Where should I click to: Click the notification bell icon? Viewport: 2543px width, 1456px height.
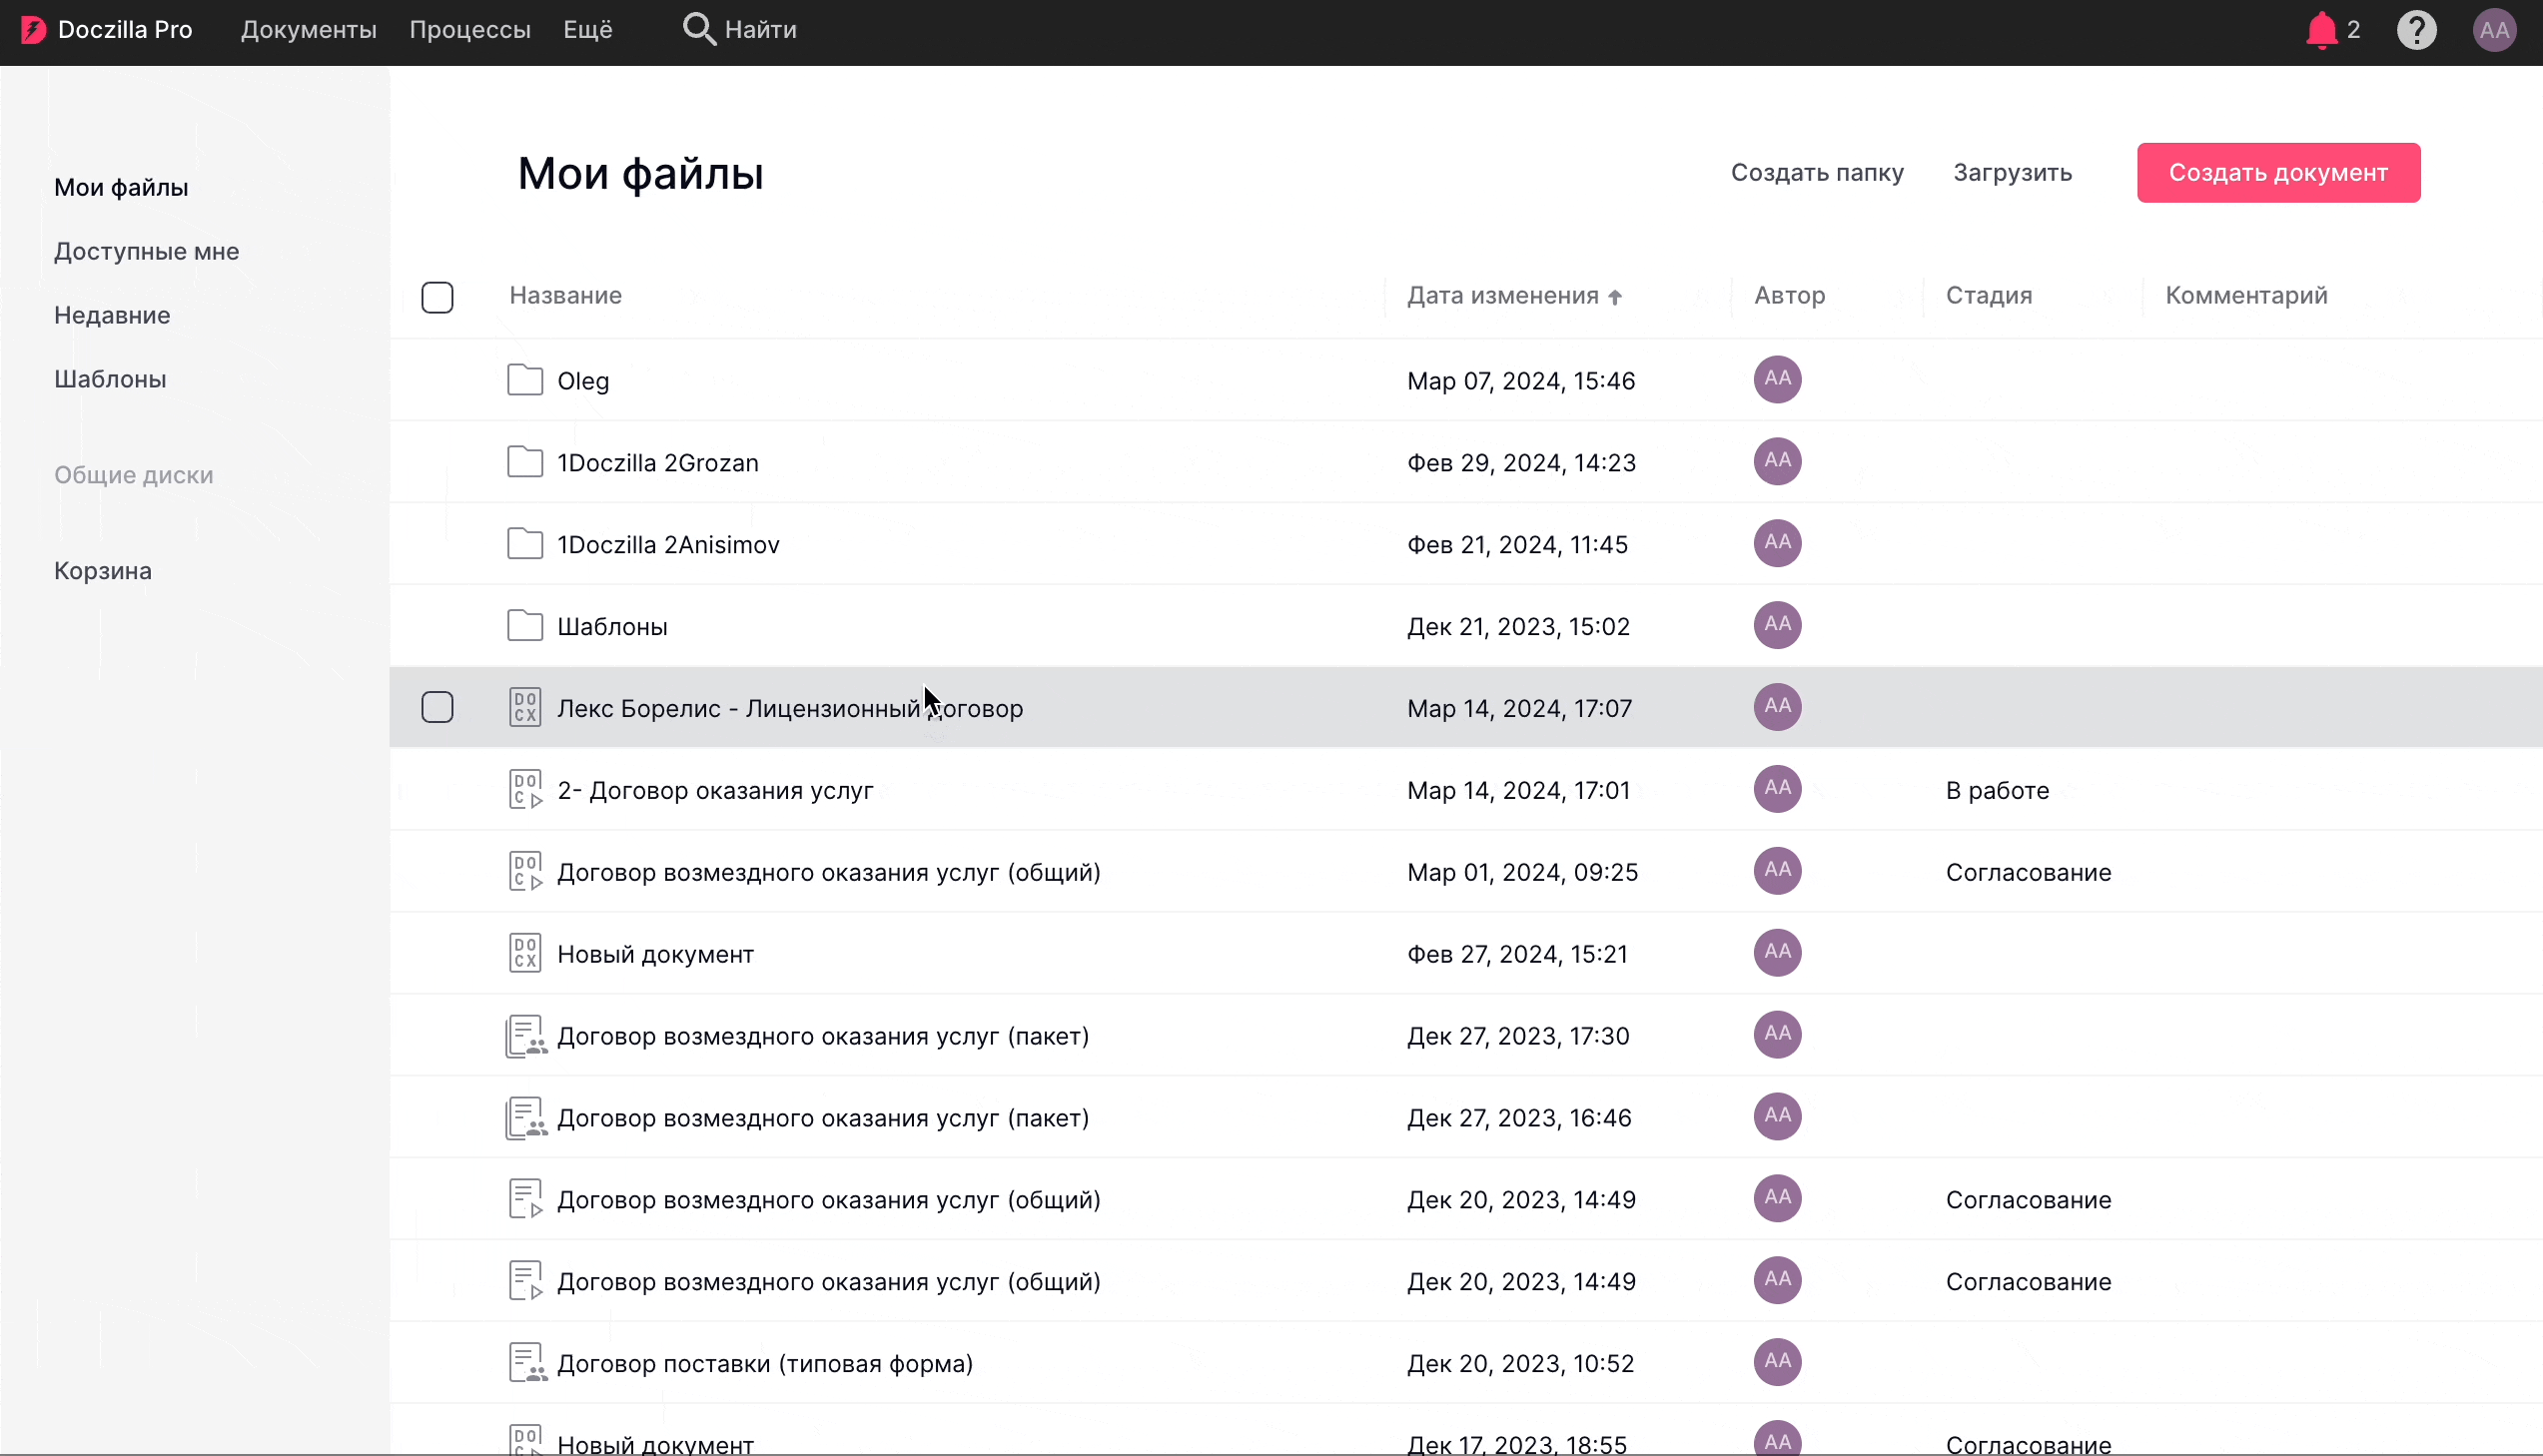pyautogui.click(x=2321, y=30)
